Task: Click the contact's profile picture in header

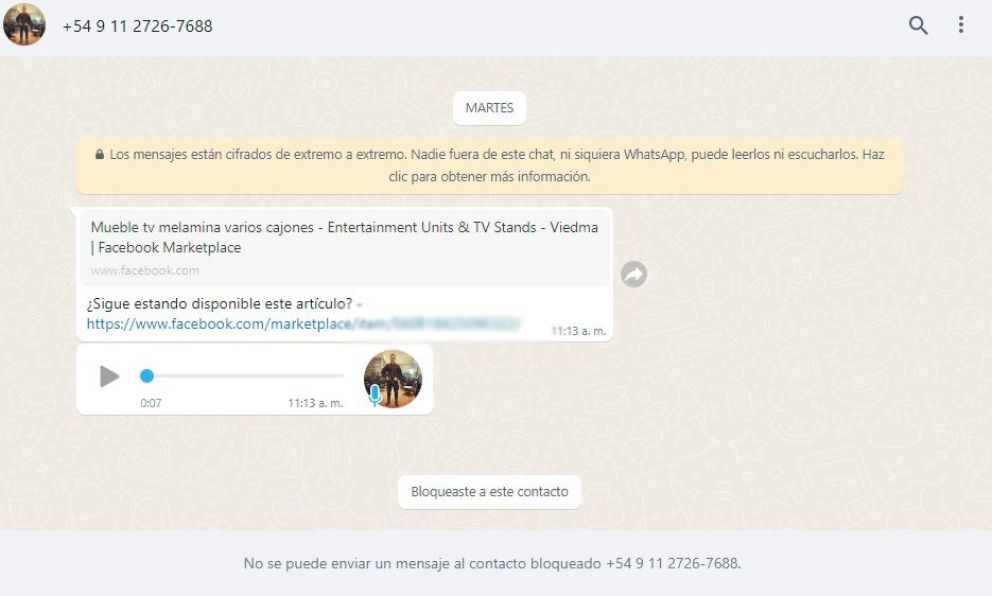Action: point(24,25)
